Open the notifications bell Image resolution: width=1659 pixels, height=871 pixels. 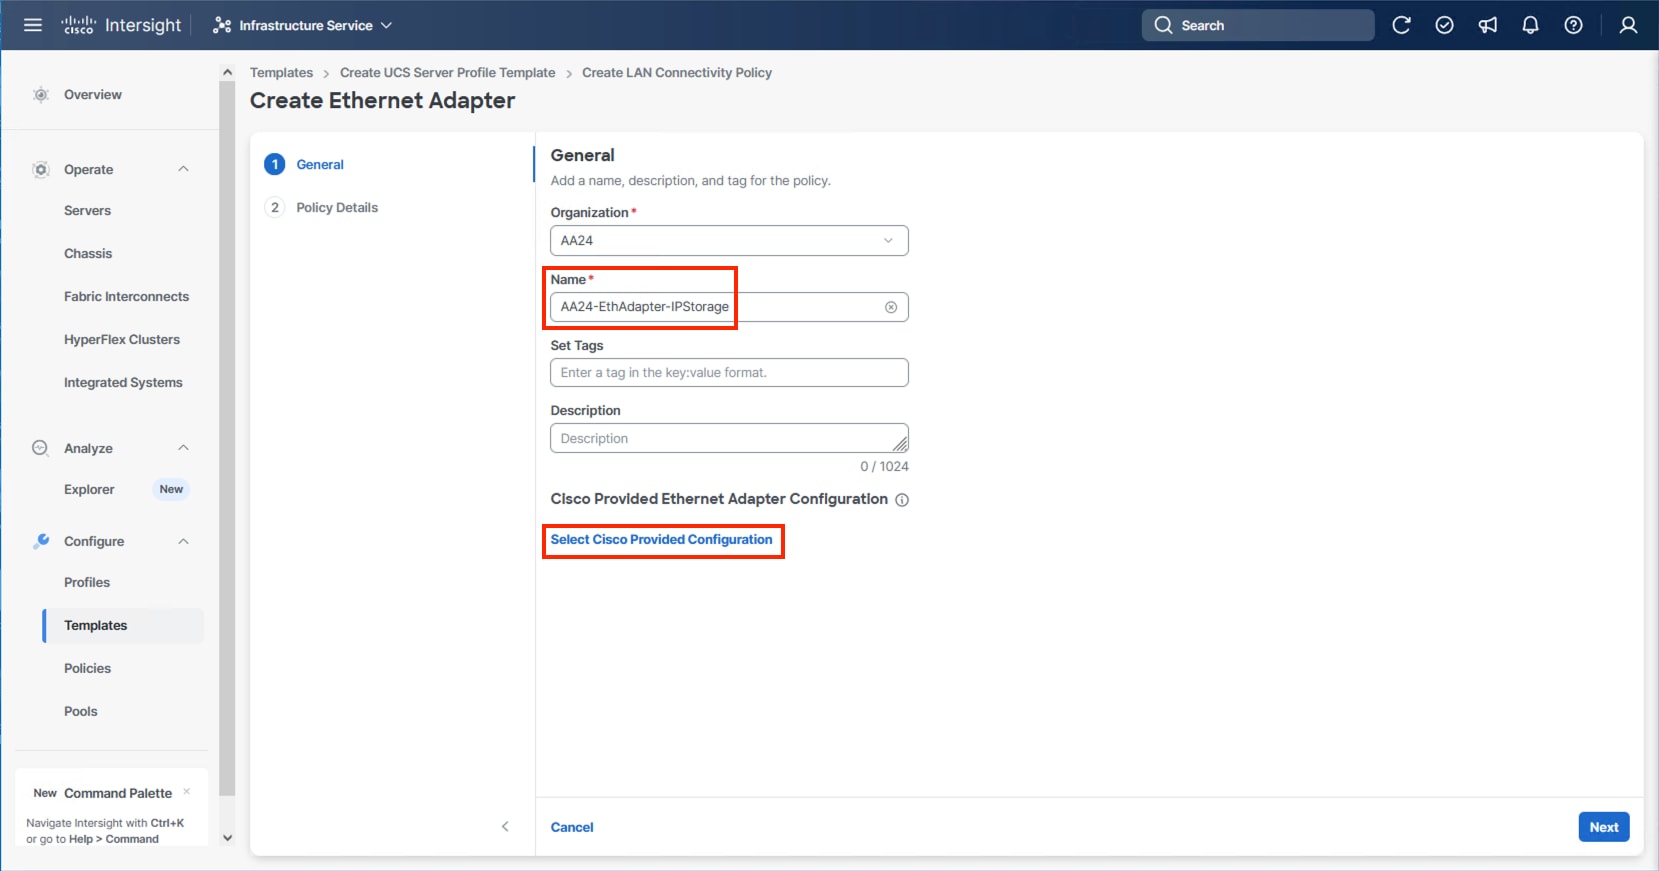tap(1530, 25)
